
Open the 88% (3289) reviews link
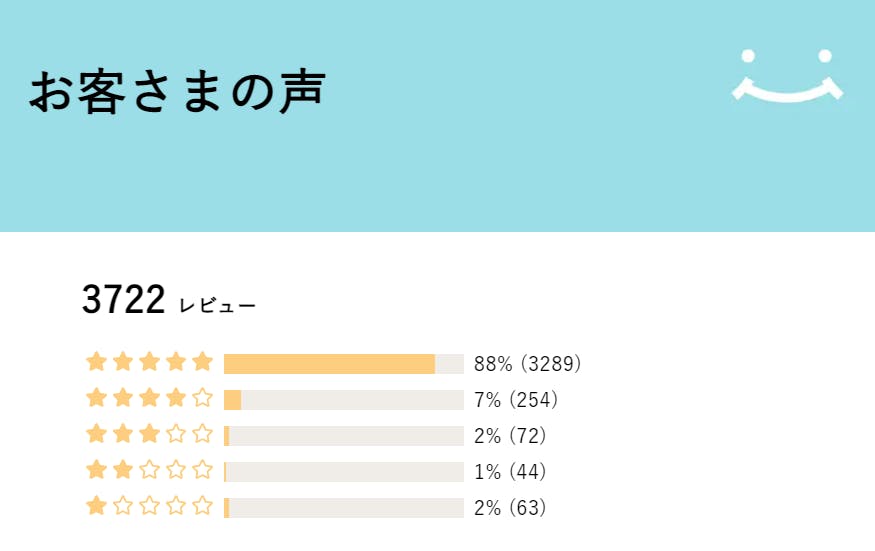[527, 363]
